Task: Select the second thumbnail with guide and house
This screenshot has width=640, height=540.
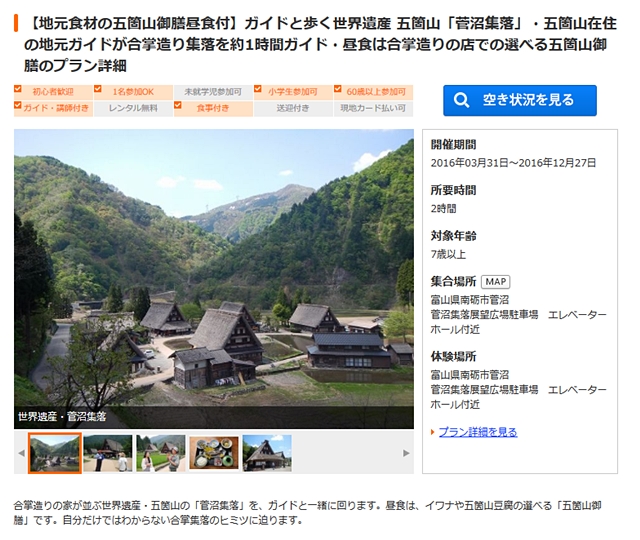Action: tap(108, 453)
